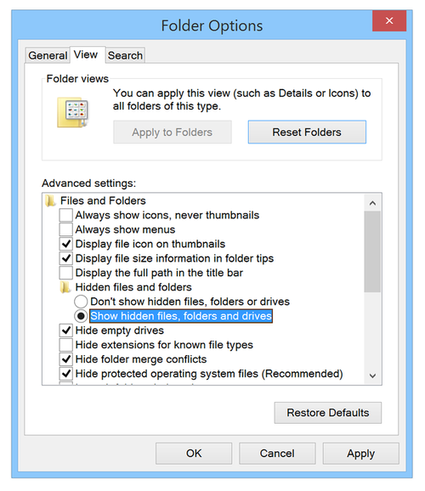Click the scroll up arrow in Advanced settings

point(373,203)
